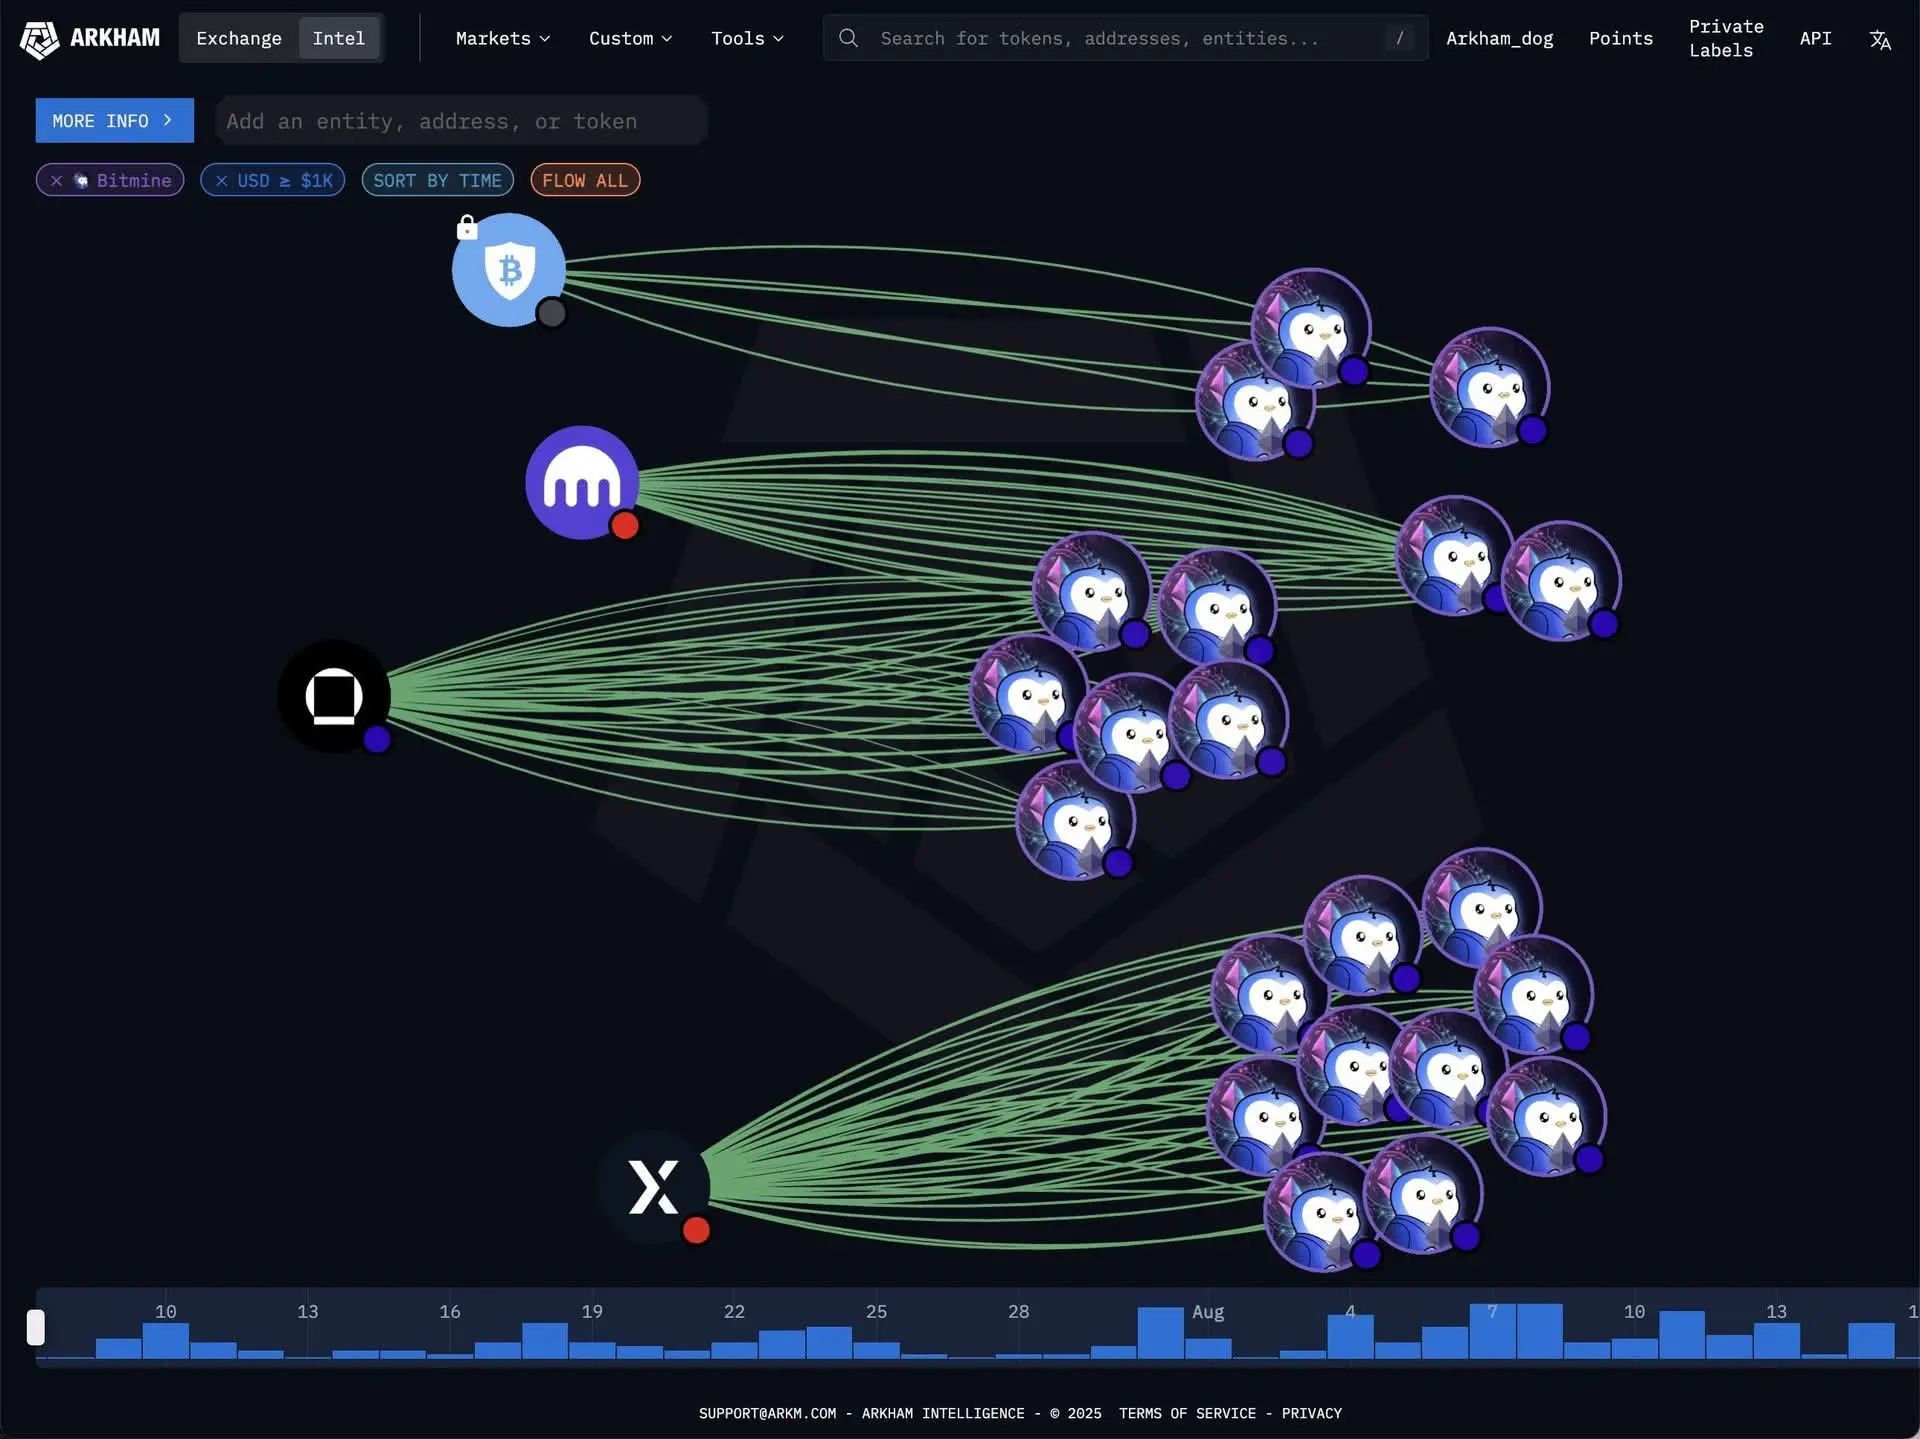Expand the MORE INFO panel
Screen dimensions: 1920x1439
tap(114, 120)
